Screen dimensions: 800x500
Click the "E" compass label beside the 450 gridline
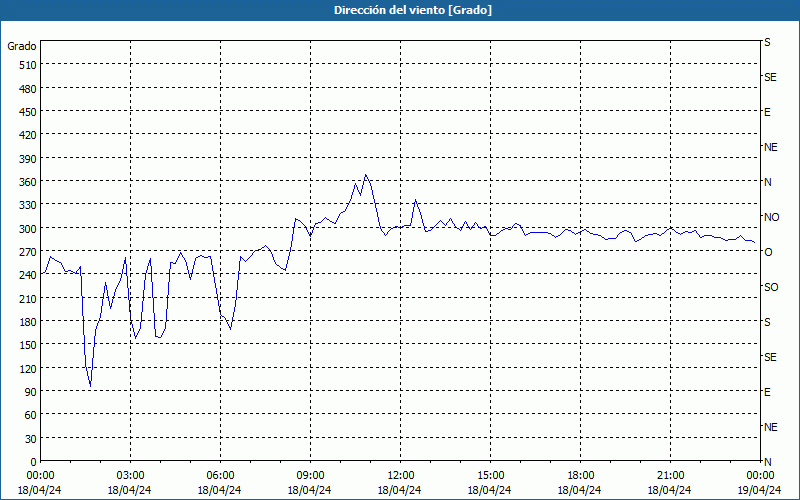tap(767, 112)
